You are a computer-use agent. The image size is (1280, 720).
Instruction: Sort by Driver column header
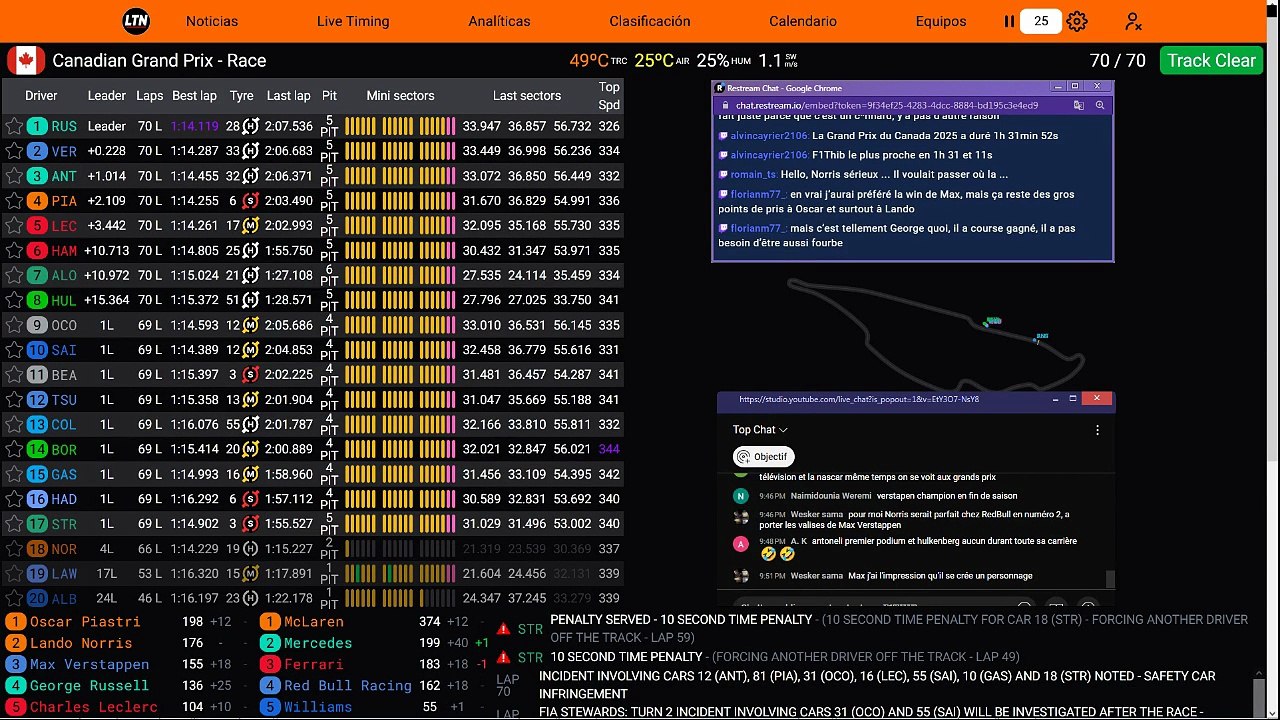pyautogui.click(x=41, y=96)
